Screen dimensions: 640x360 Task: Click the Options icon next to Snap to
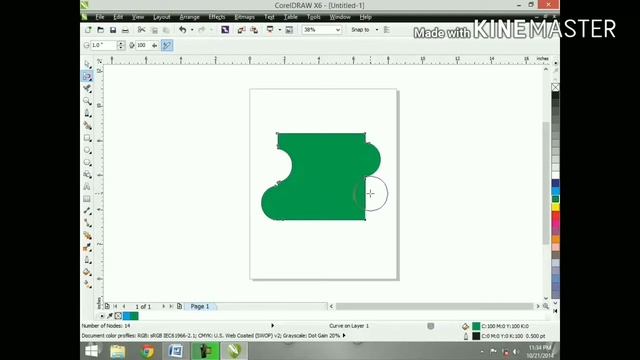point(387,30)
